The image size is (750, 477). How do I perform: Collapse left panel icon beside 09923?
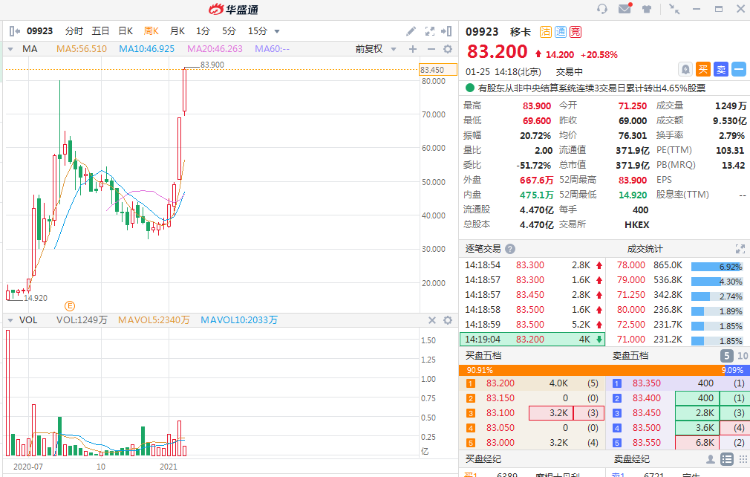(x=14, y=31)
